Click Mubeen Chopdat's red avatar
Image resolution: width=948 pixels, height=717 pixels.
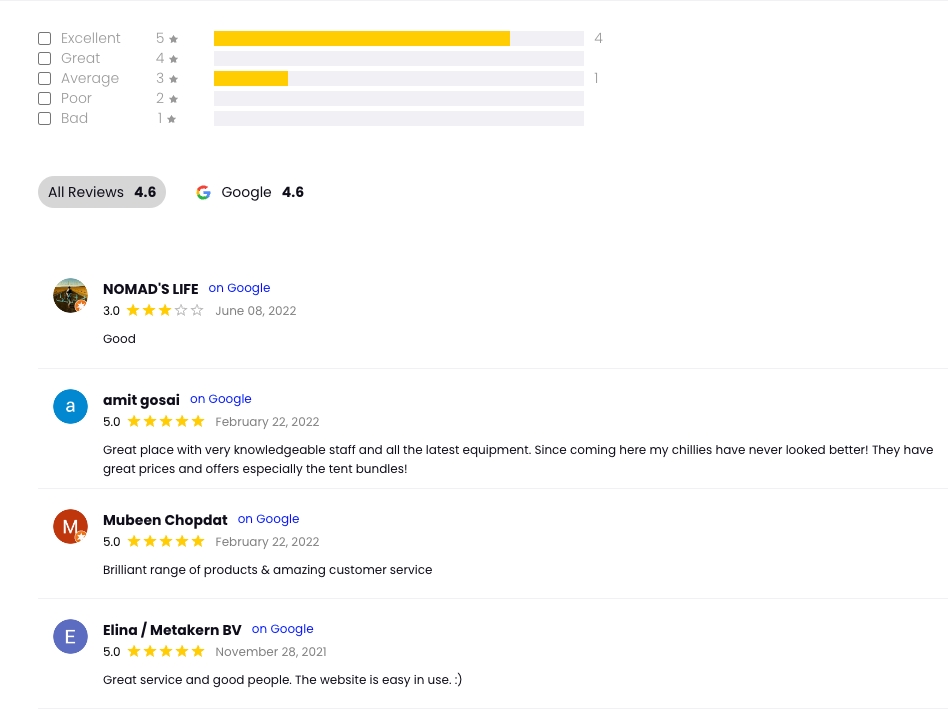pyautogui.click(x=70, y=526)
